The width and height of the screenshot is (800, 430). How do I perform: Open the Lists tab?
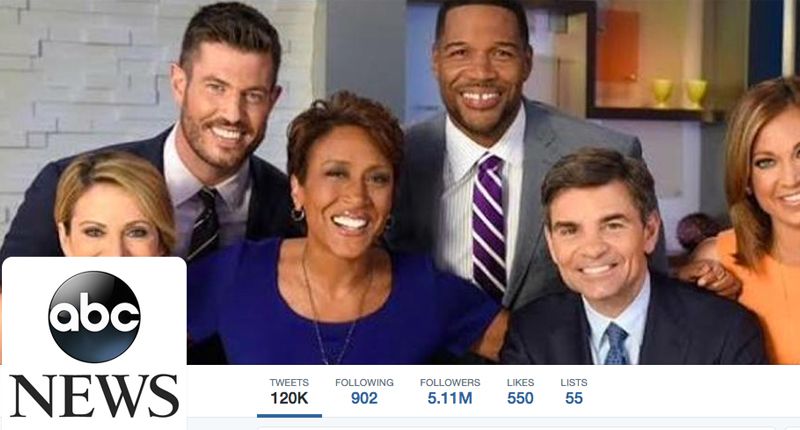(574, 391)
